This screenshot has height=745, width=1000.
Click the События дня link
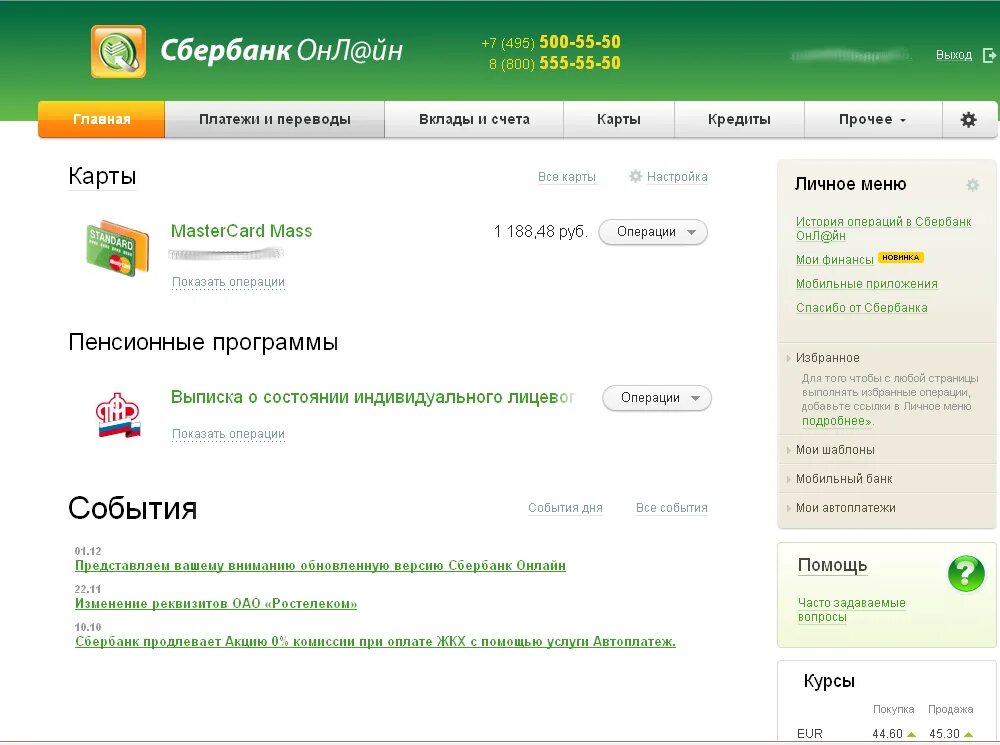pyautogui.click(x=565, y=508)
